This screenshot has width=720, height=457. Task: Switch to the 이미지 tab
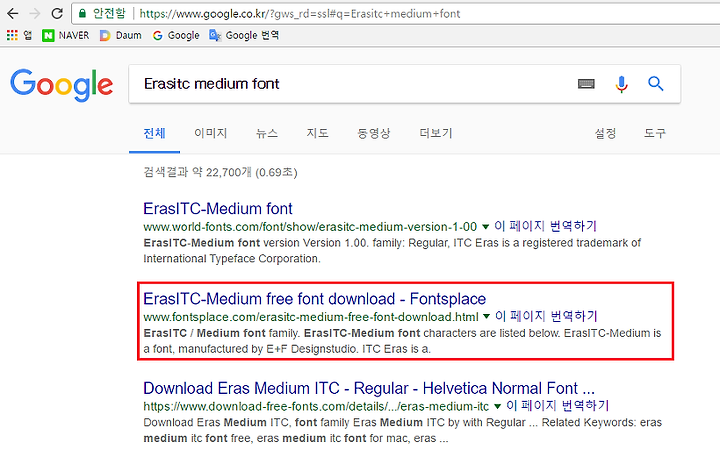211,133
